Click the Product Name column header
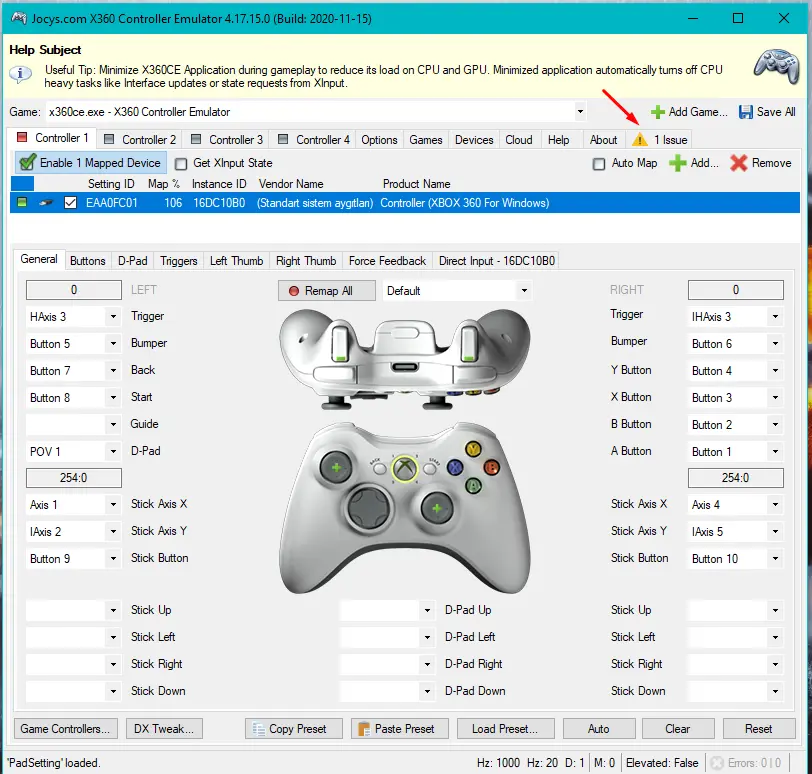Screen dimensions: 812x774 click(416, 184)
